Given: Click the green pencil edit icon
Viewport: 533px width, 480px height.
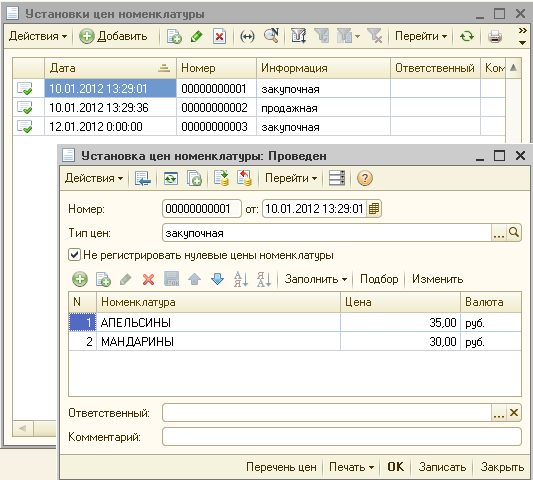Looking at the screenshot, I should click(x=196, y=36).
